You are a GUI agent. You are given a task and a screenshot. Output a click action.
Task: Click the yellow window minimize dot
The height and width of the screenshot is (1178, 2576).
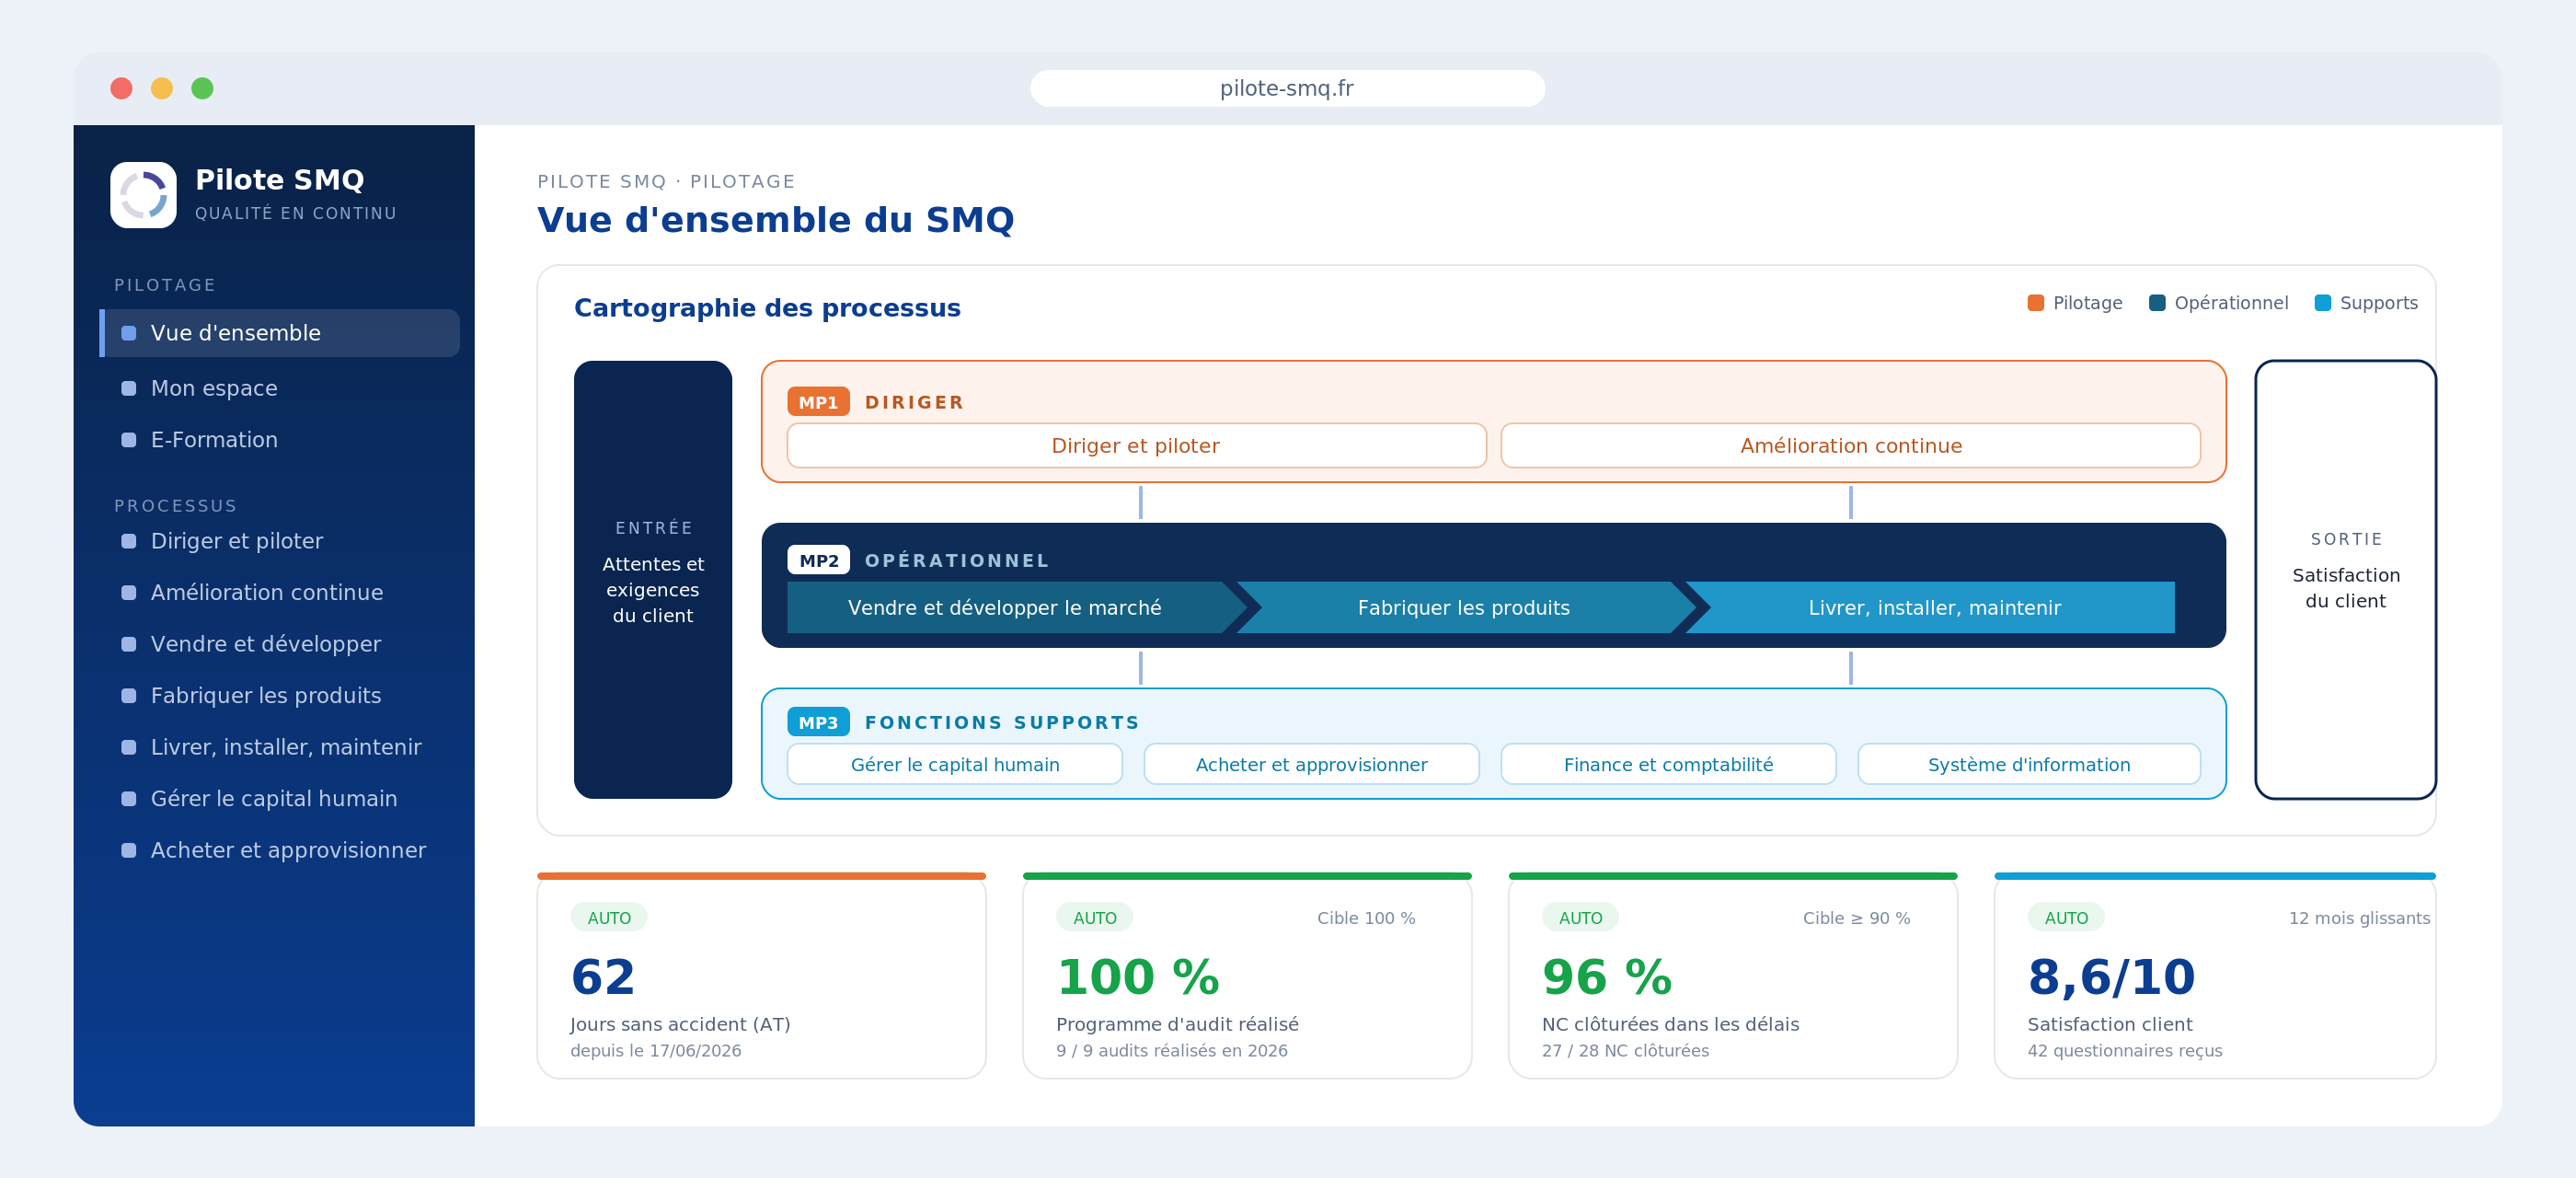coord(162,89)
